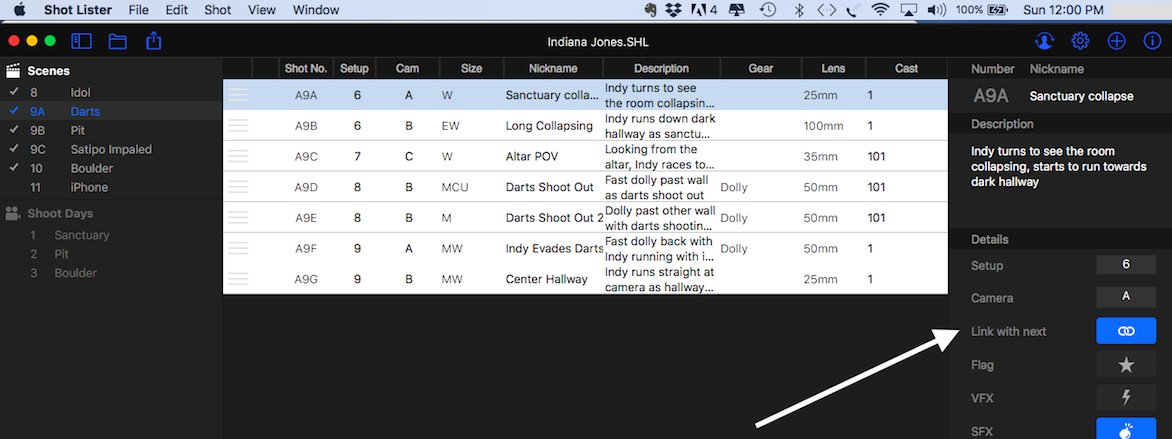This screenshot has height=439, width=1172.
Task: Toggle checkmark for scene 9C Satipo Impaled
Action: pos(14,149)
